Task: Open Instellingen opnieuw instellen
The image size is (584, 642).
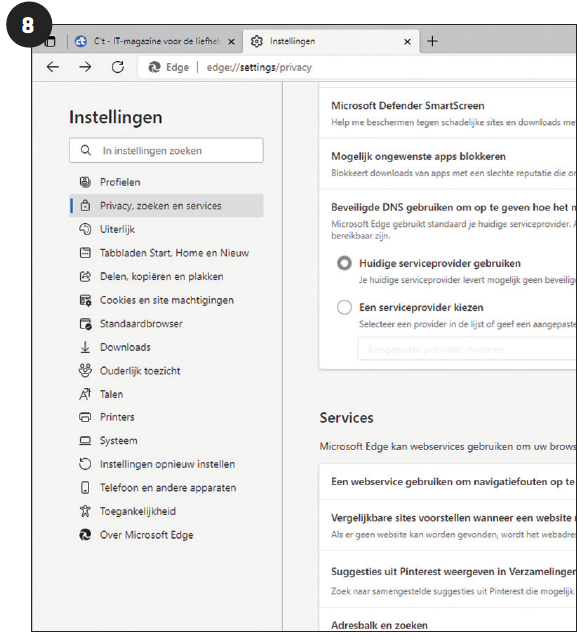Action: (166, 464)
